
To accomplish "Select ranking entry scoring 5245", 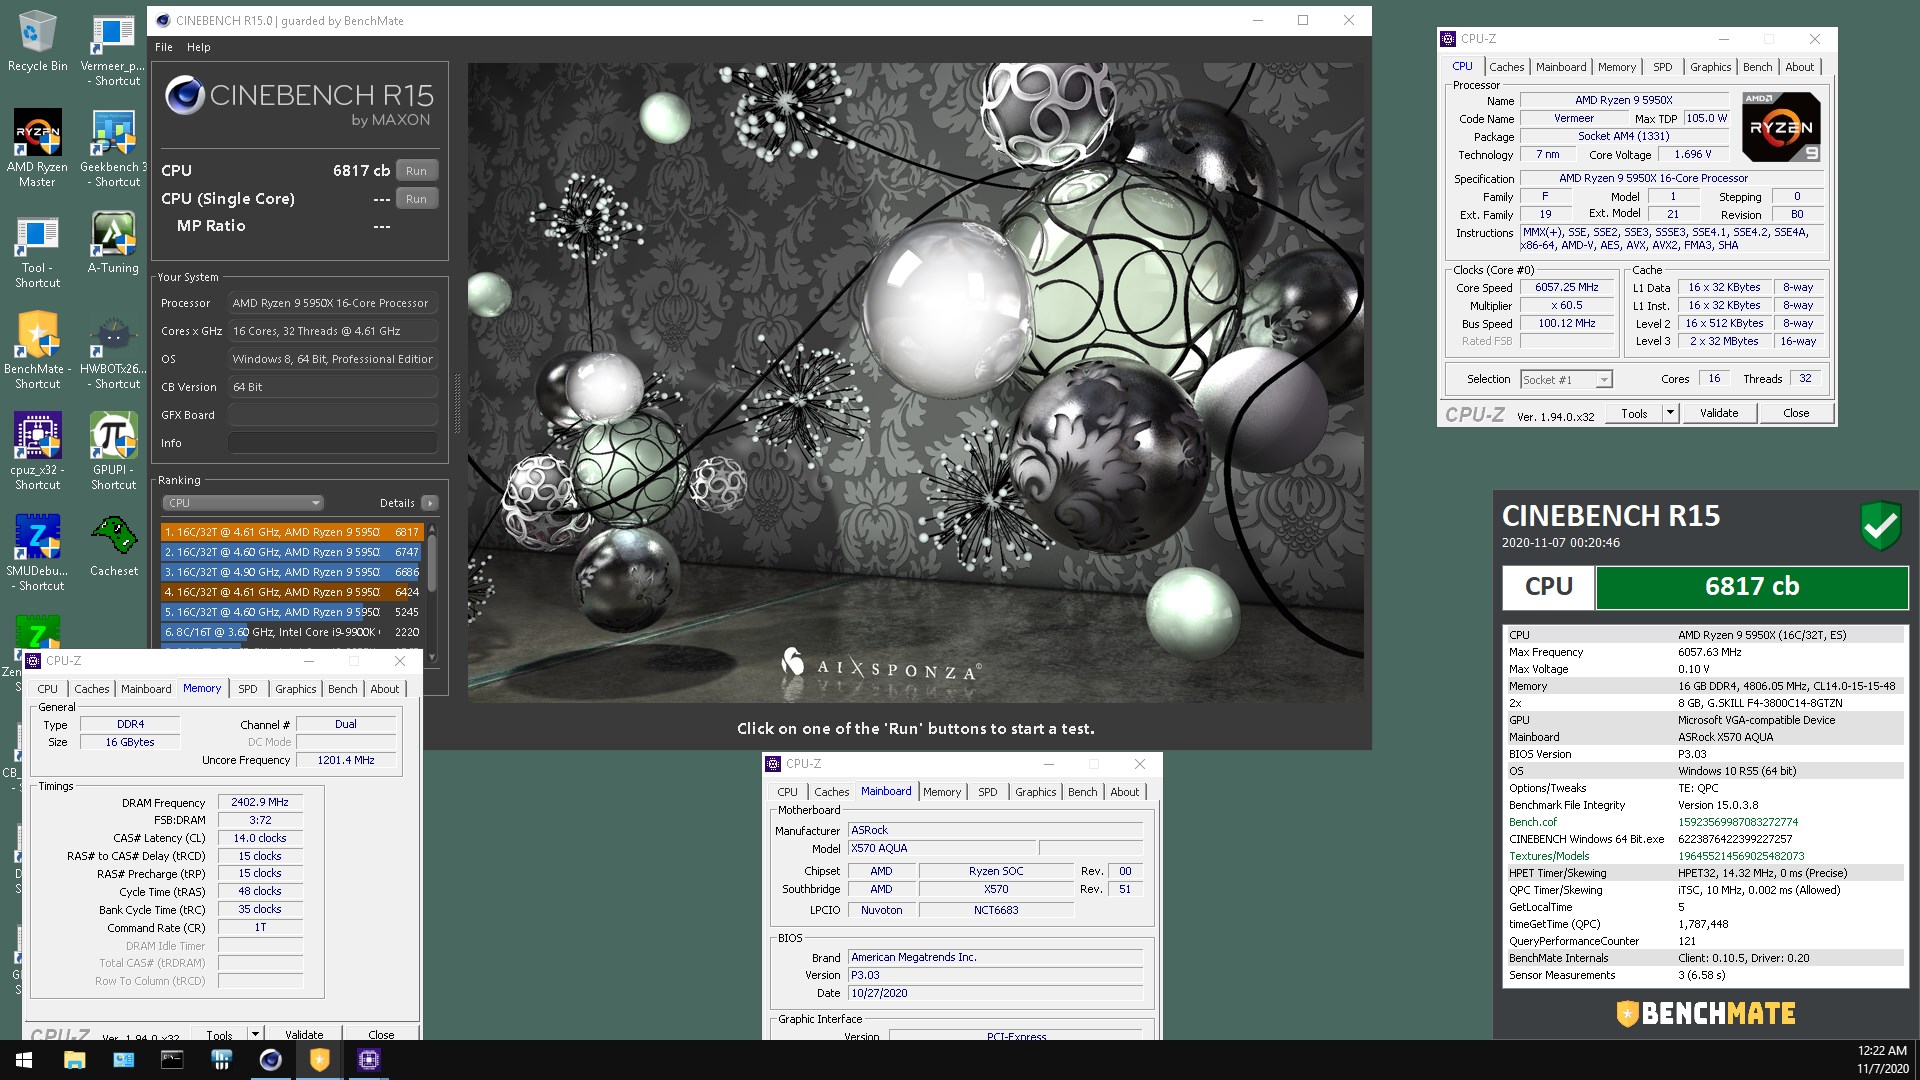I will 292,612.
